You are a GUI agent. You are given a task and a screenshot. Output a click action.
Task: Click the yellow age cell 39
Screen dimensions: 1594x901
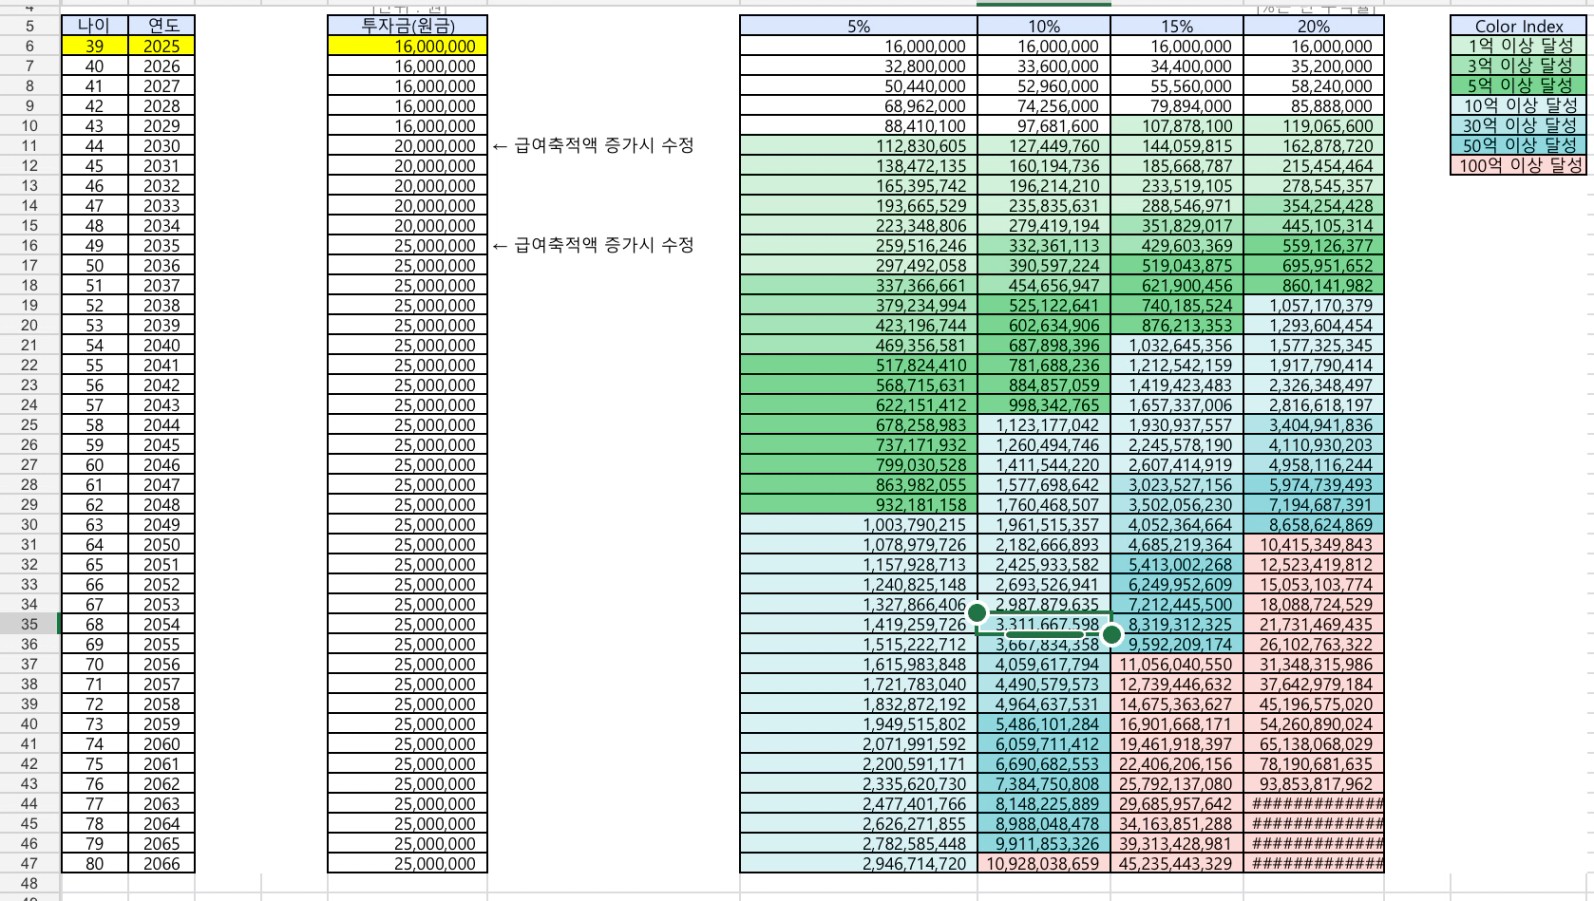[94, 46]
